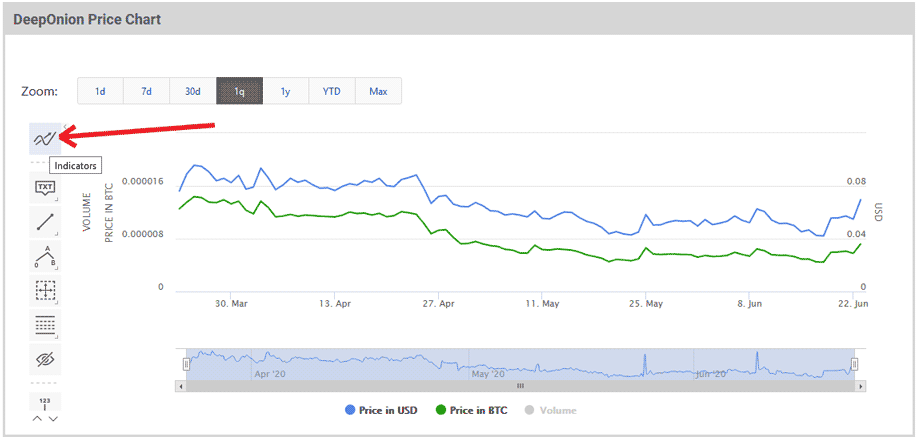
Task: Click the toolbar scroll-down chevron
Action: 53,419
